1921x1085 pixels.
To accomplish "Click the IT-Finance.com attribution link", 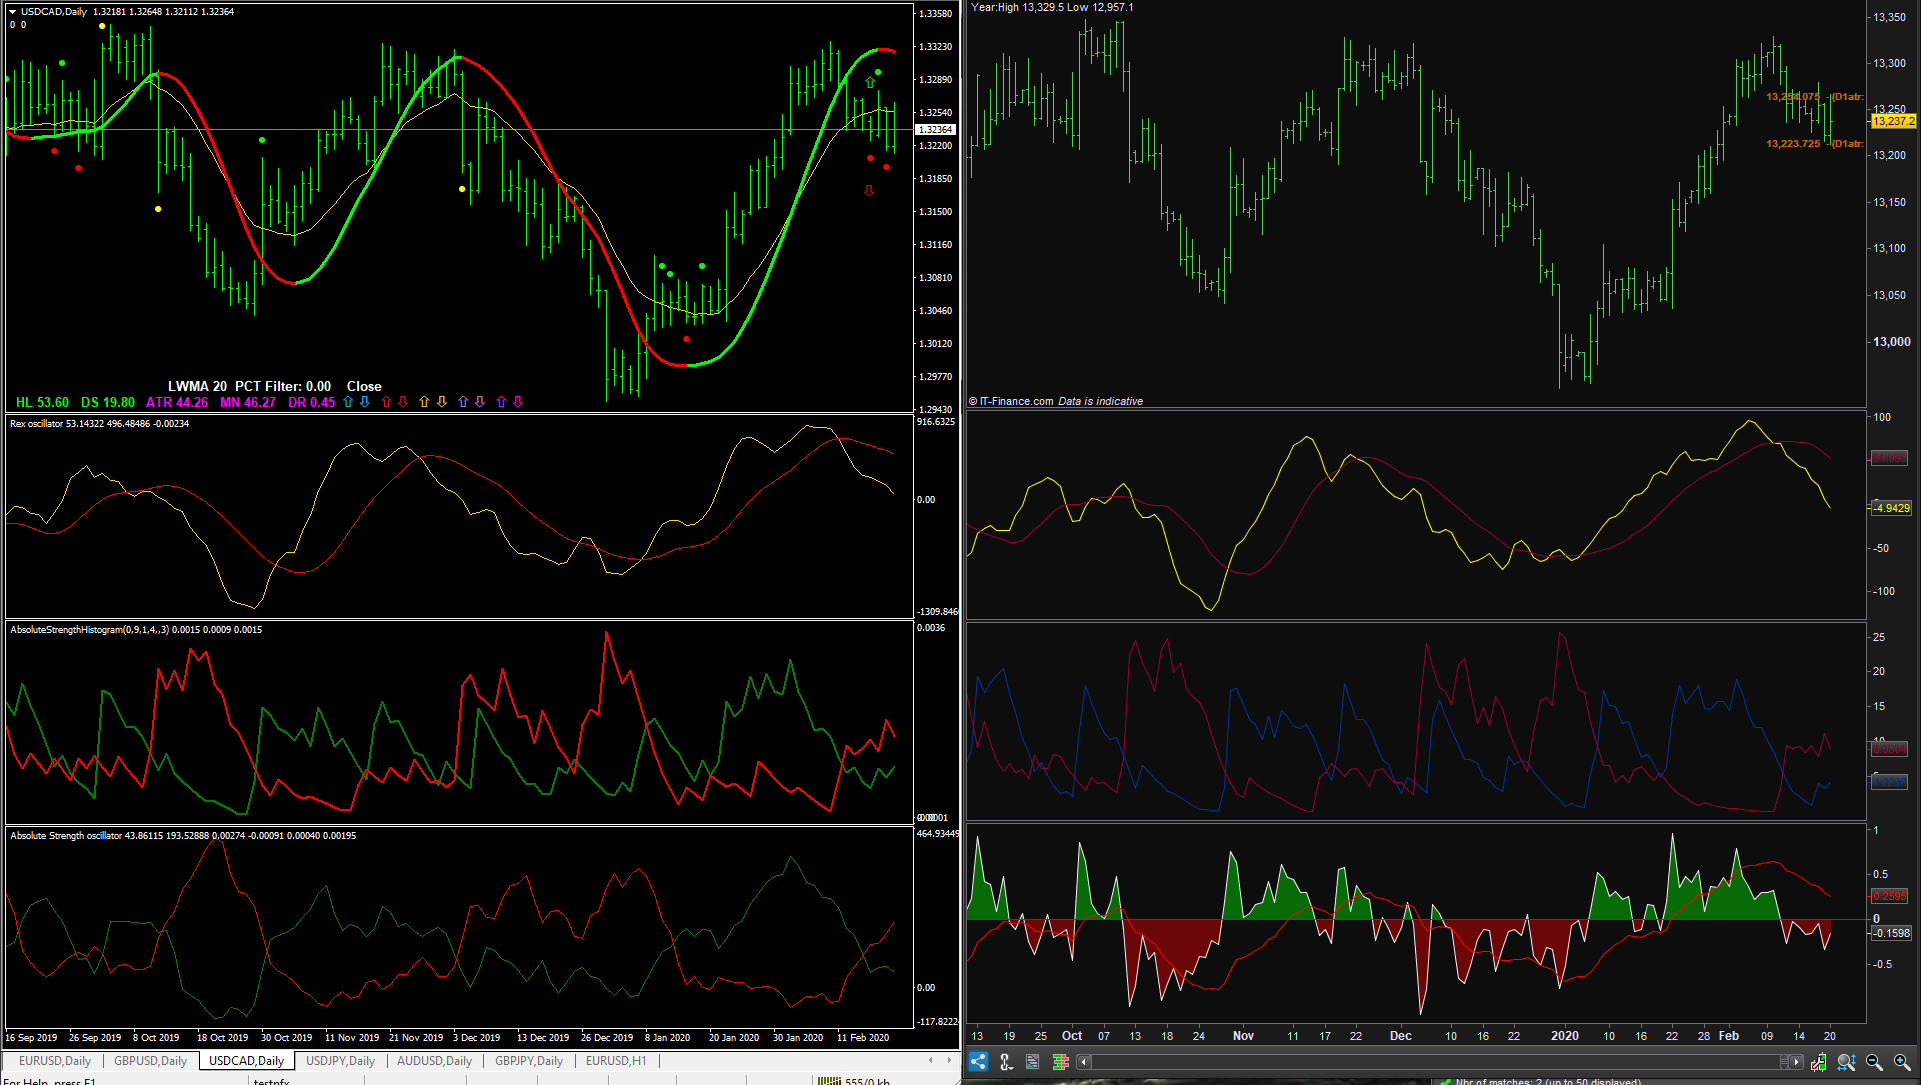I will [1016, 401].
